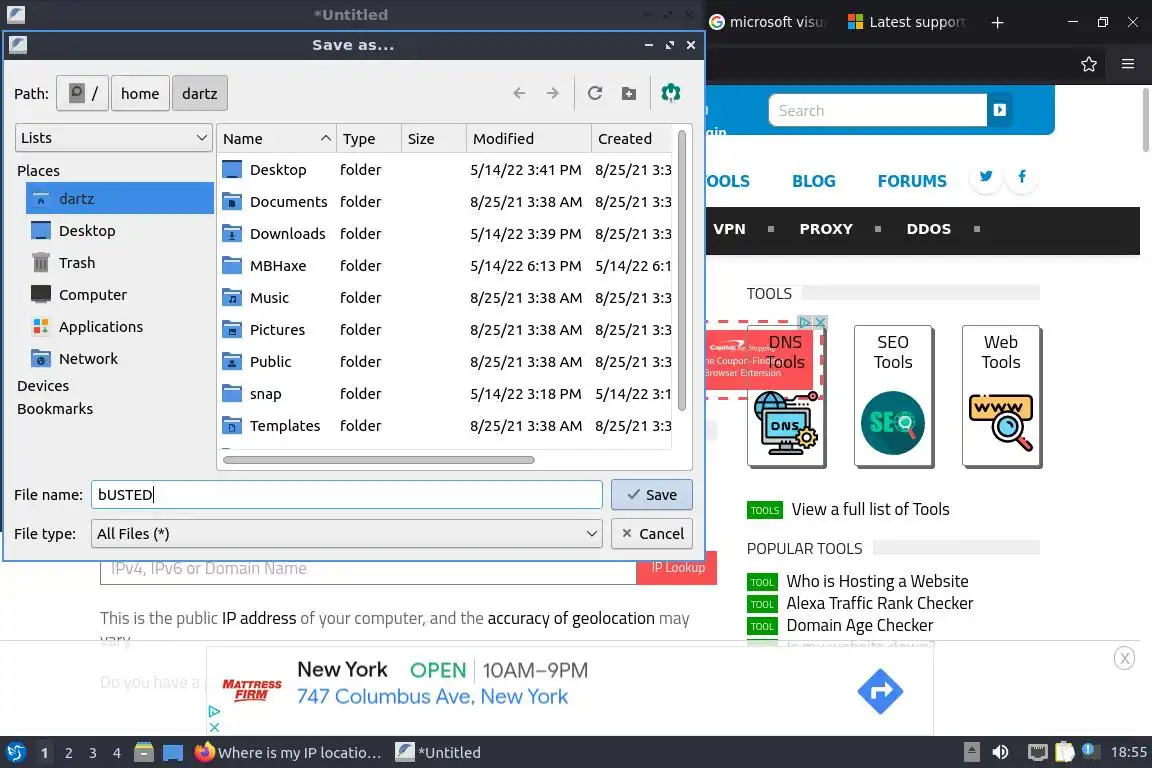Image resolution: width=1152 pixels, height=768 pixels.
Task: Expand Devices section in sidebar
Action: pos(43,386)
